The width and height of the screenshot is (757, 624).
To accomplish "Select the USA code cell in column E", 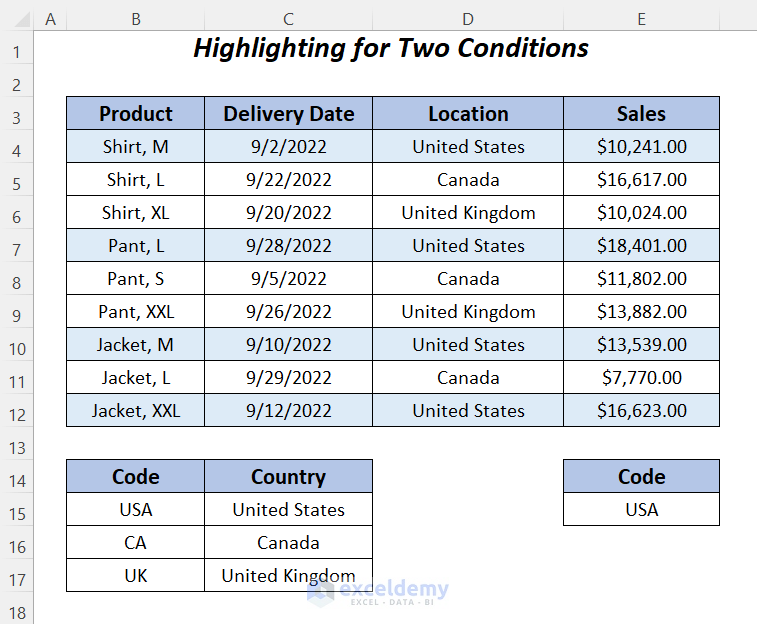I will pos(641,510).
